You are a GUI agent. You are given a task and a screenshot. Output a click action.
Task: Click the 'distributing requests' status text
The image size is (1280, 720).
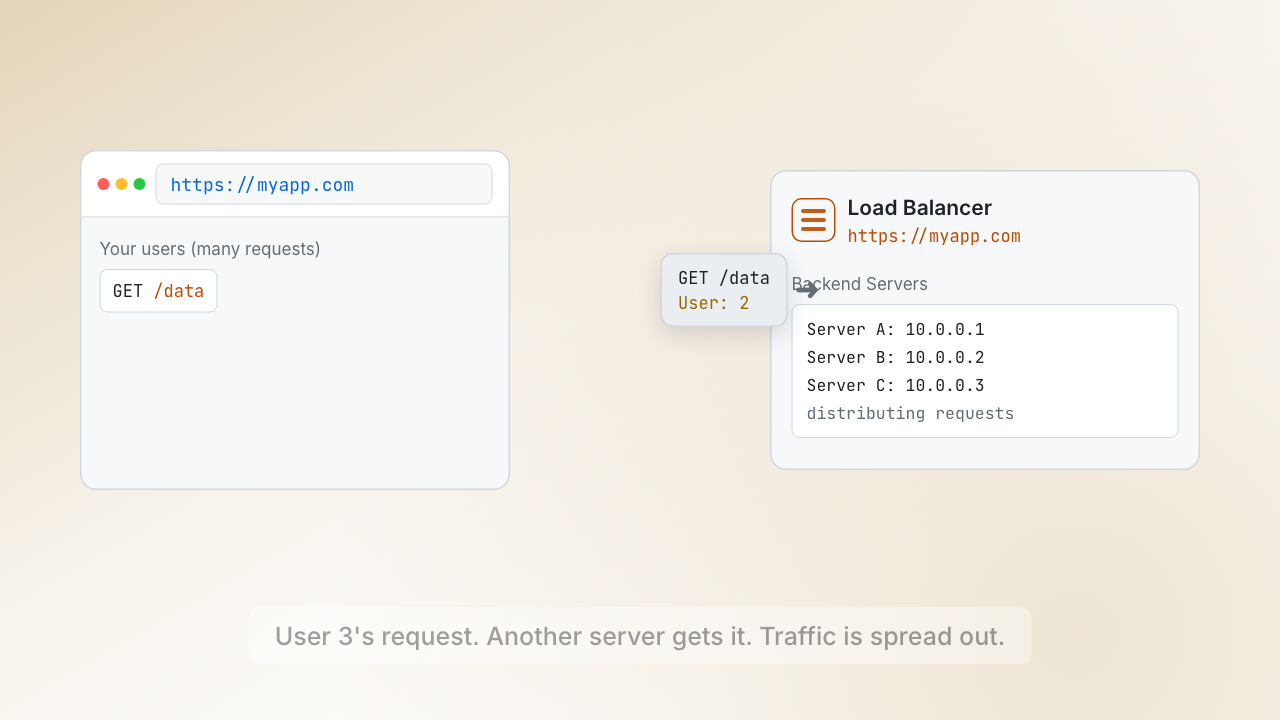point(910,413)
